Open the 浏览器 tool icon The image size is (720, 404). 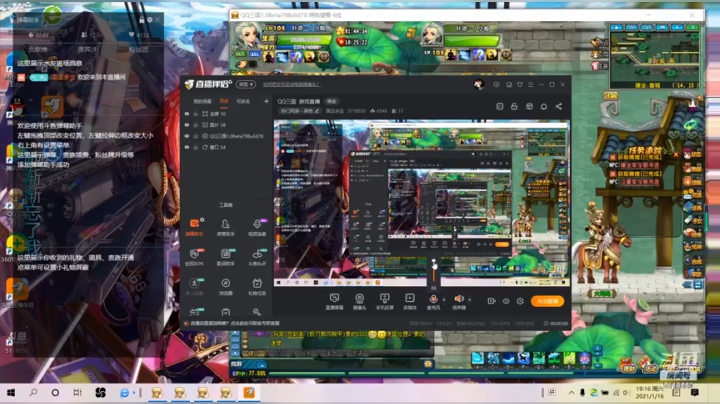[x=225, y=286]
